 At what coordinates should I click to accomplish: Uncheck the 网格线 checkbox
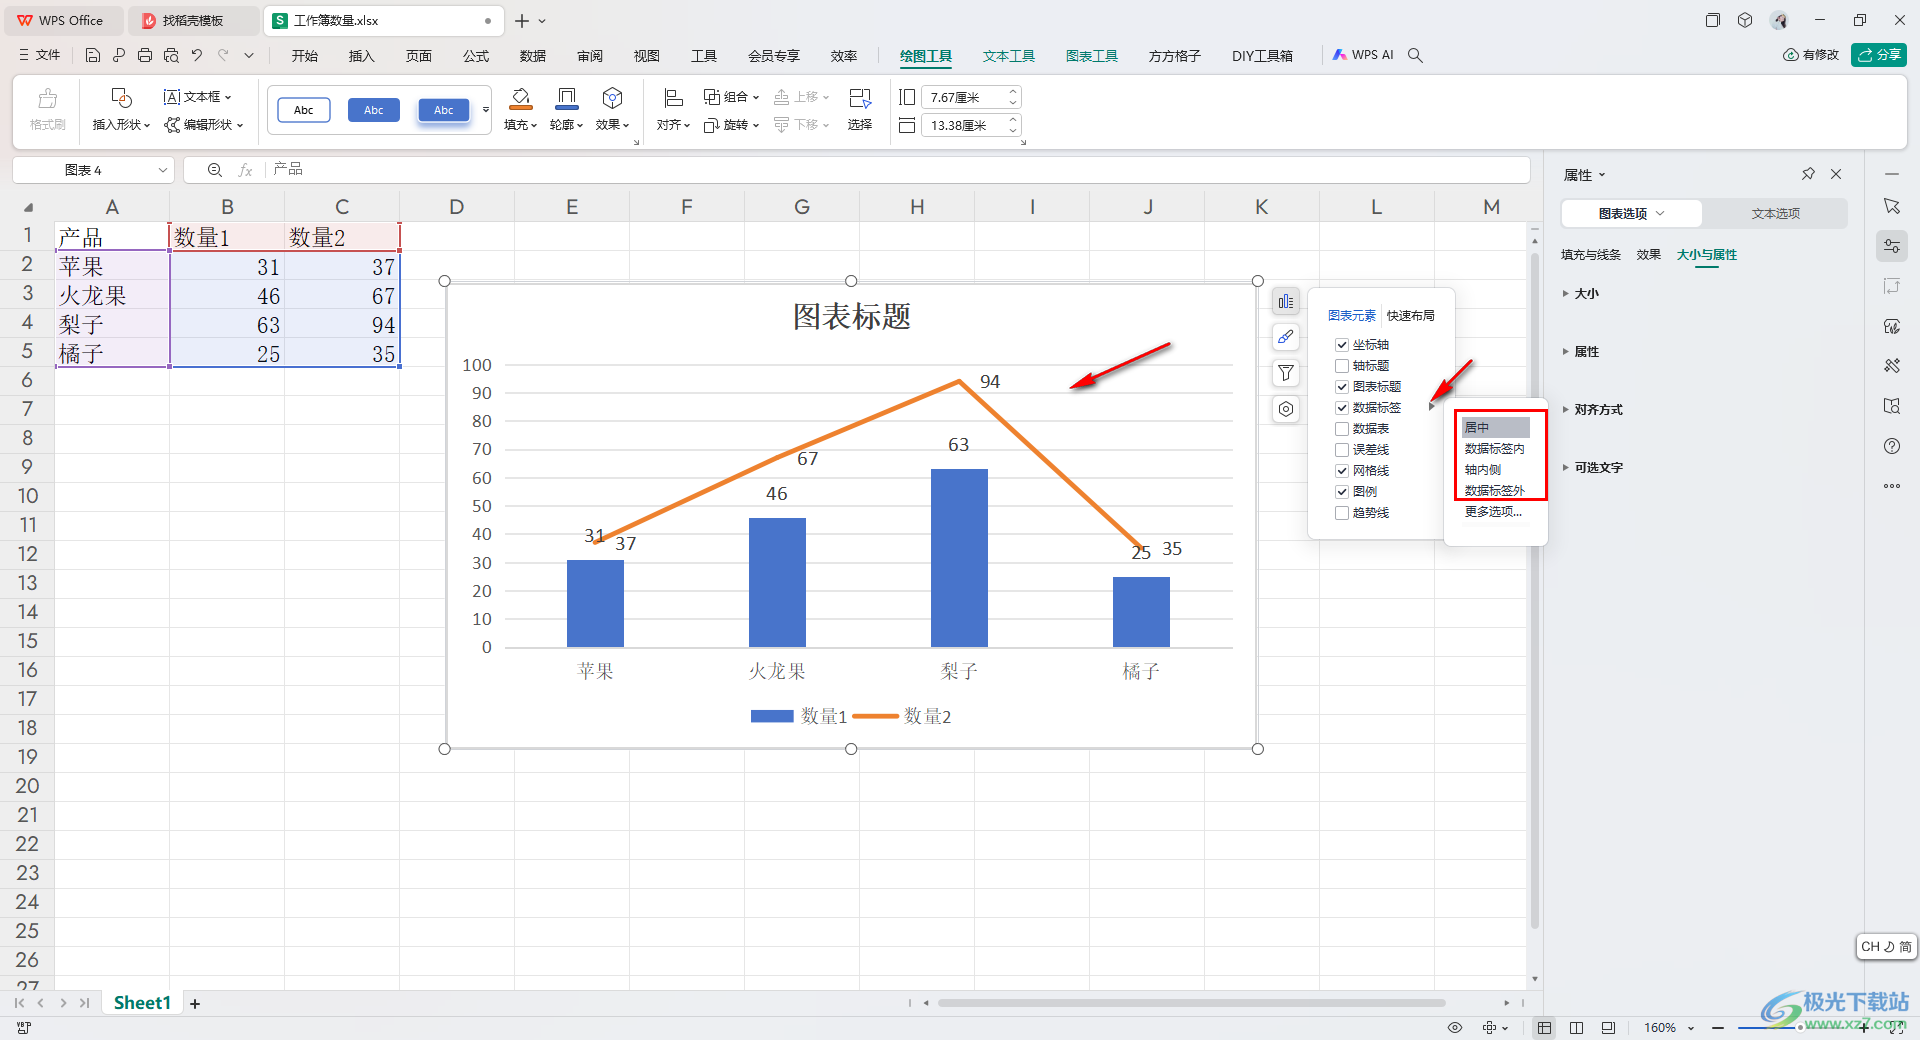[x=1342, y=471]
